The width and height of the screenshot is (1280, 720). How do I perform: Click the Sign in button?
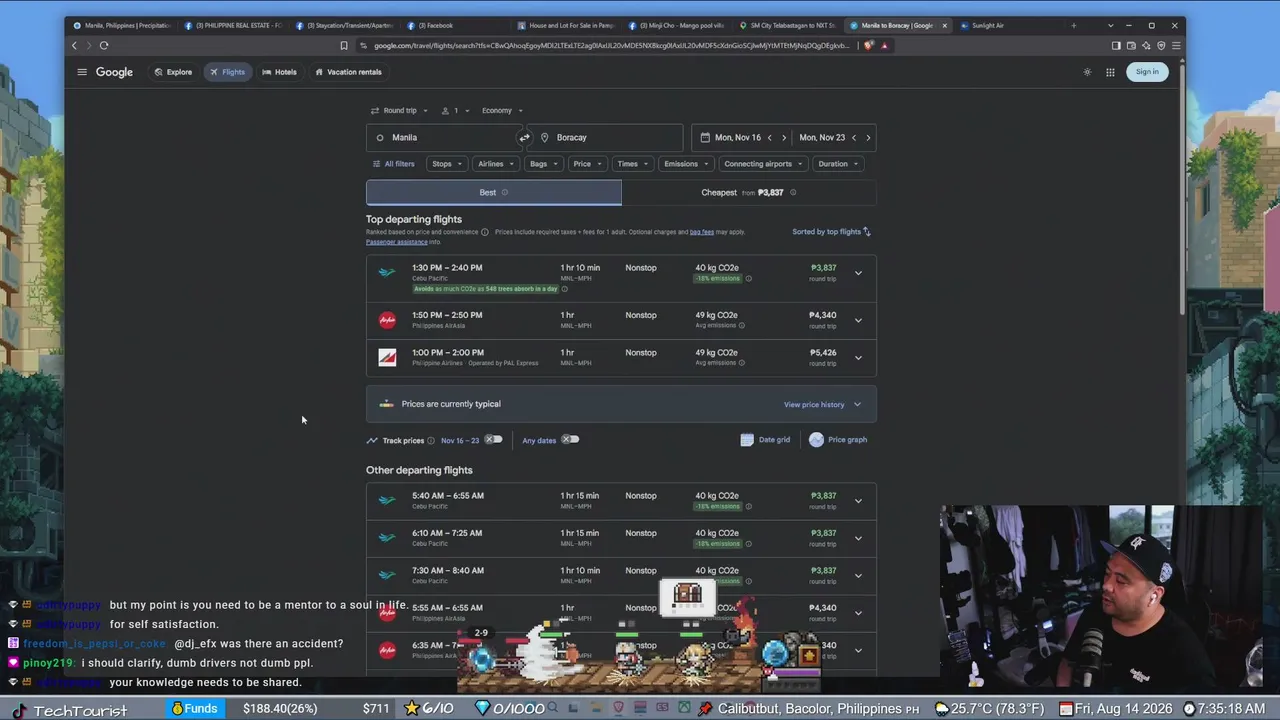[1147, 72]
